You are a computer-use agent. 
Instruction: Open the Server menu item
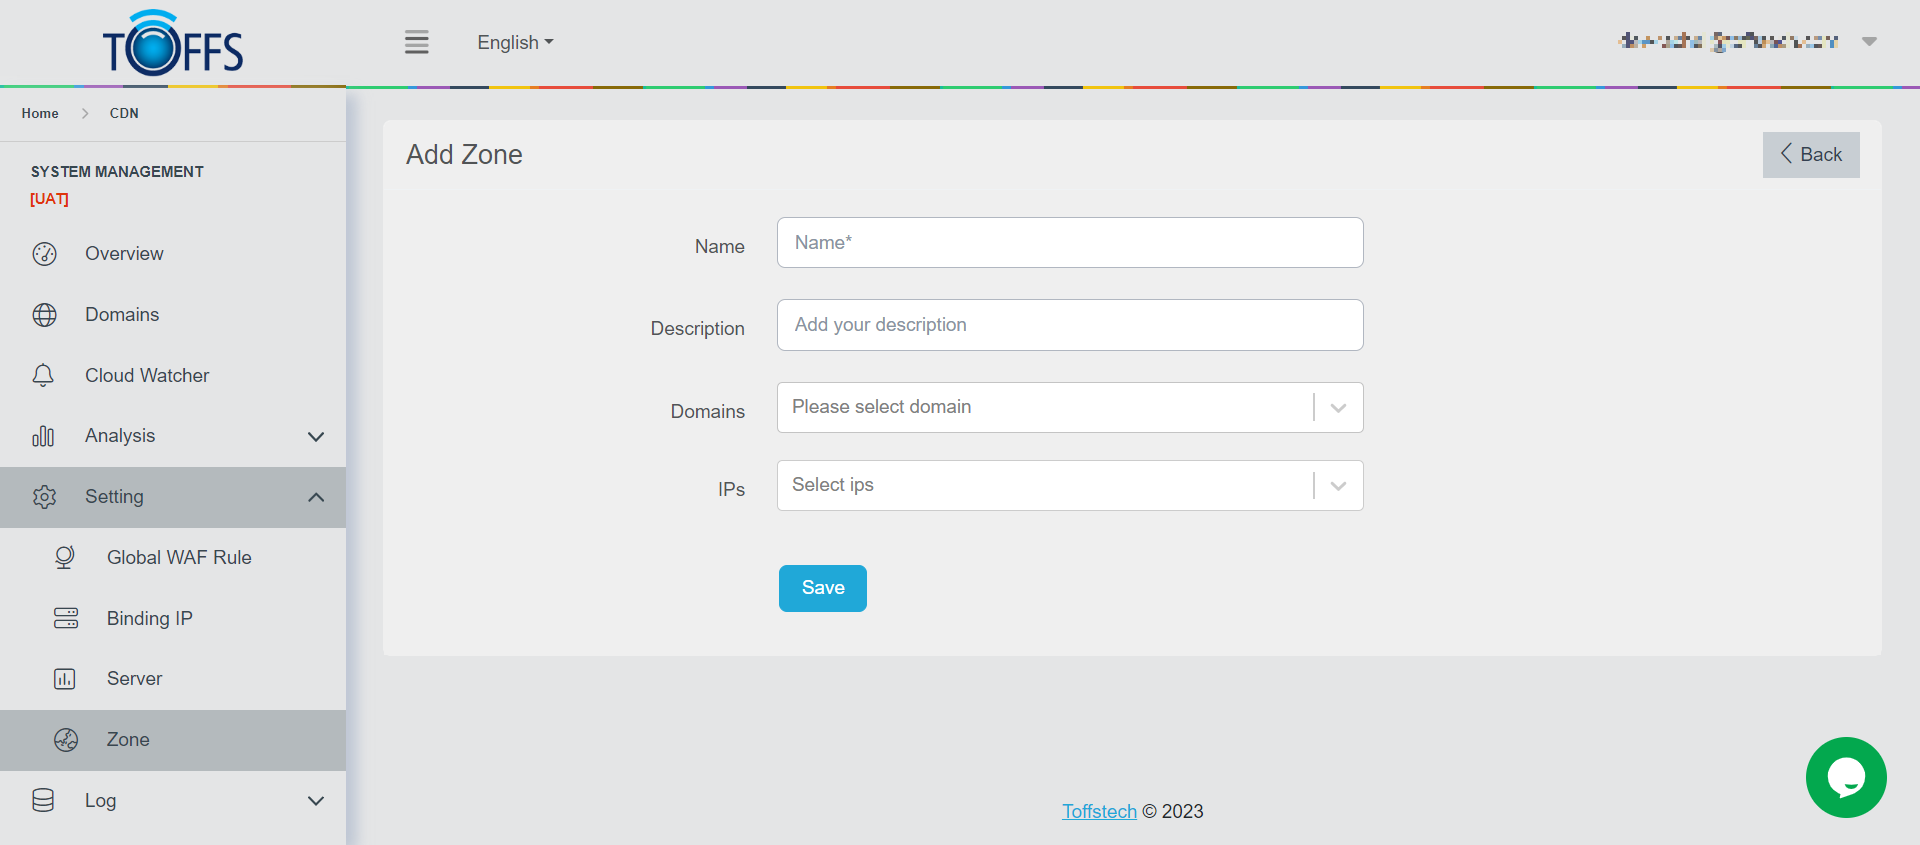coord(134,679)
